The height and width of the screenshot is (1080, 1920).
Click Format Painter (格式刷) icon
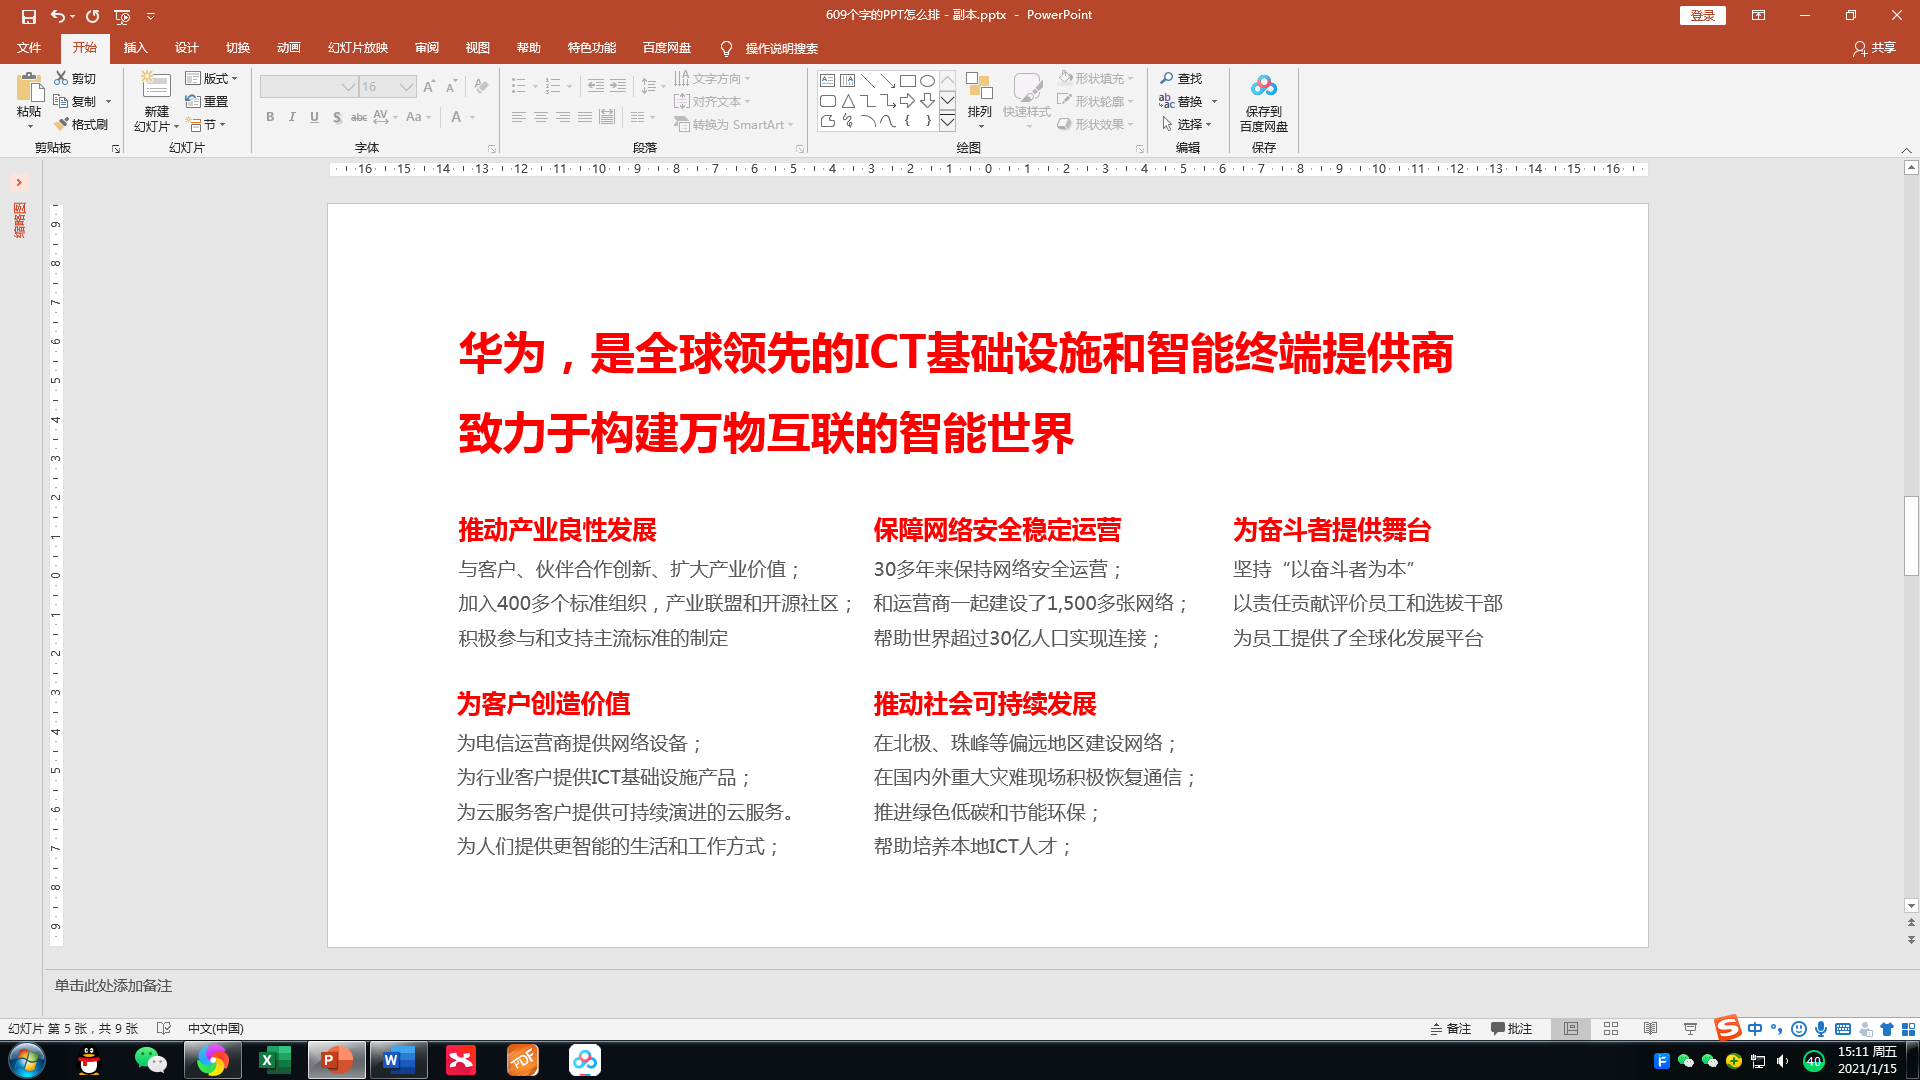(61, 124)
